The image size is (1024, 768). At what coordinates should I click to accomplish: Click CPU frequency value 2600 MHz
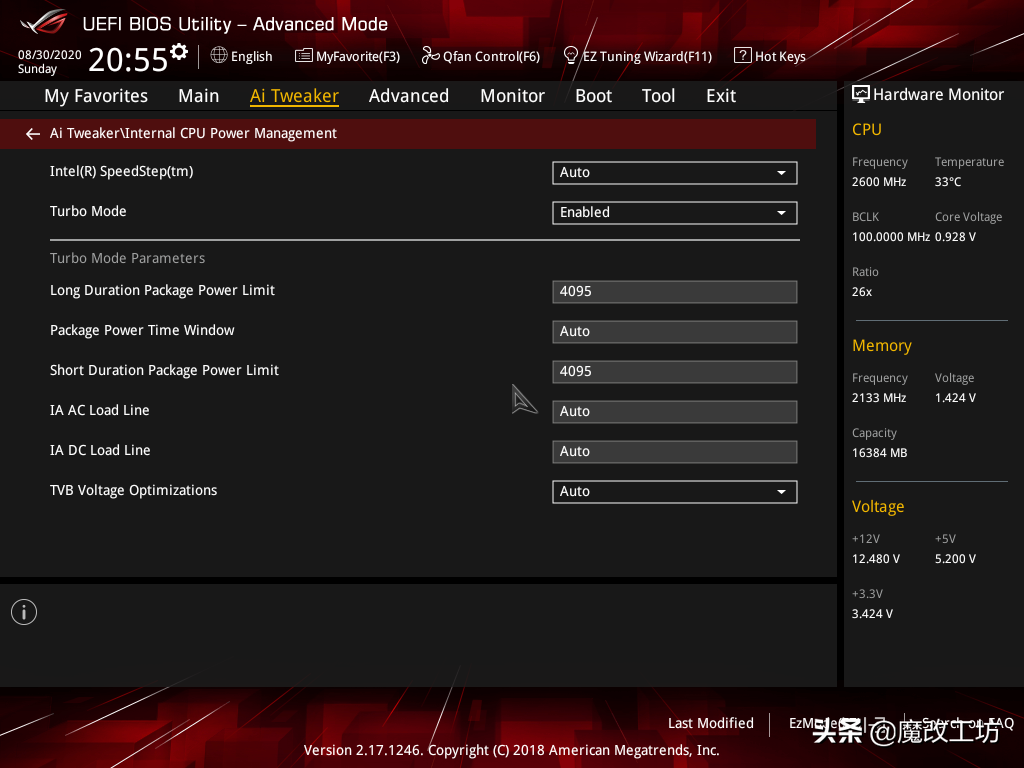point(879,182)
